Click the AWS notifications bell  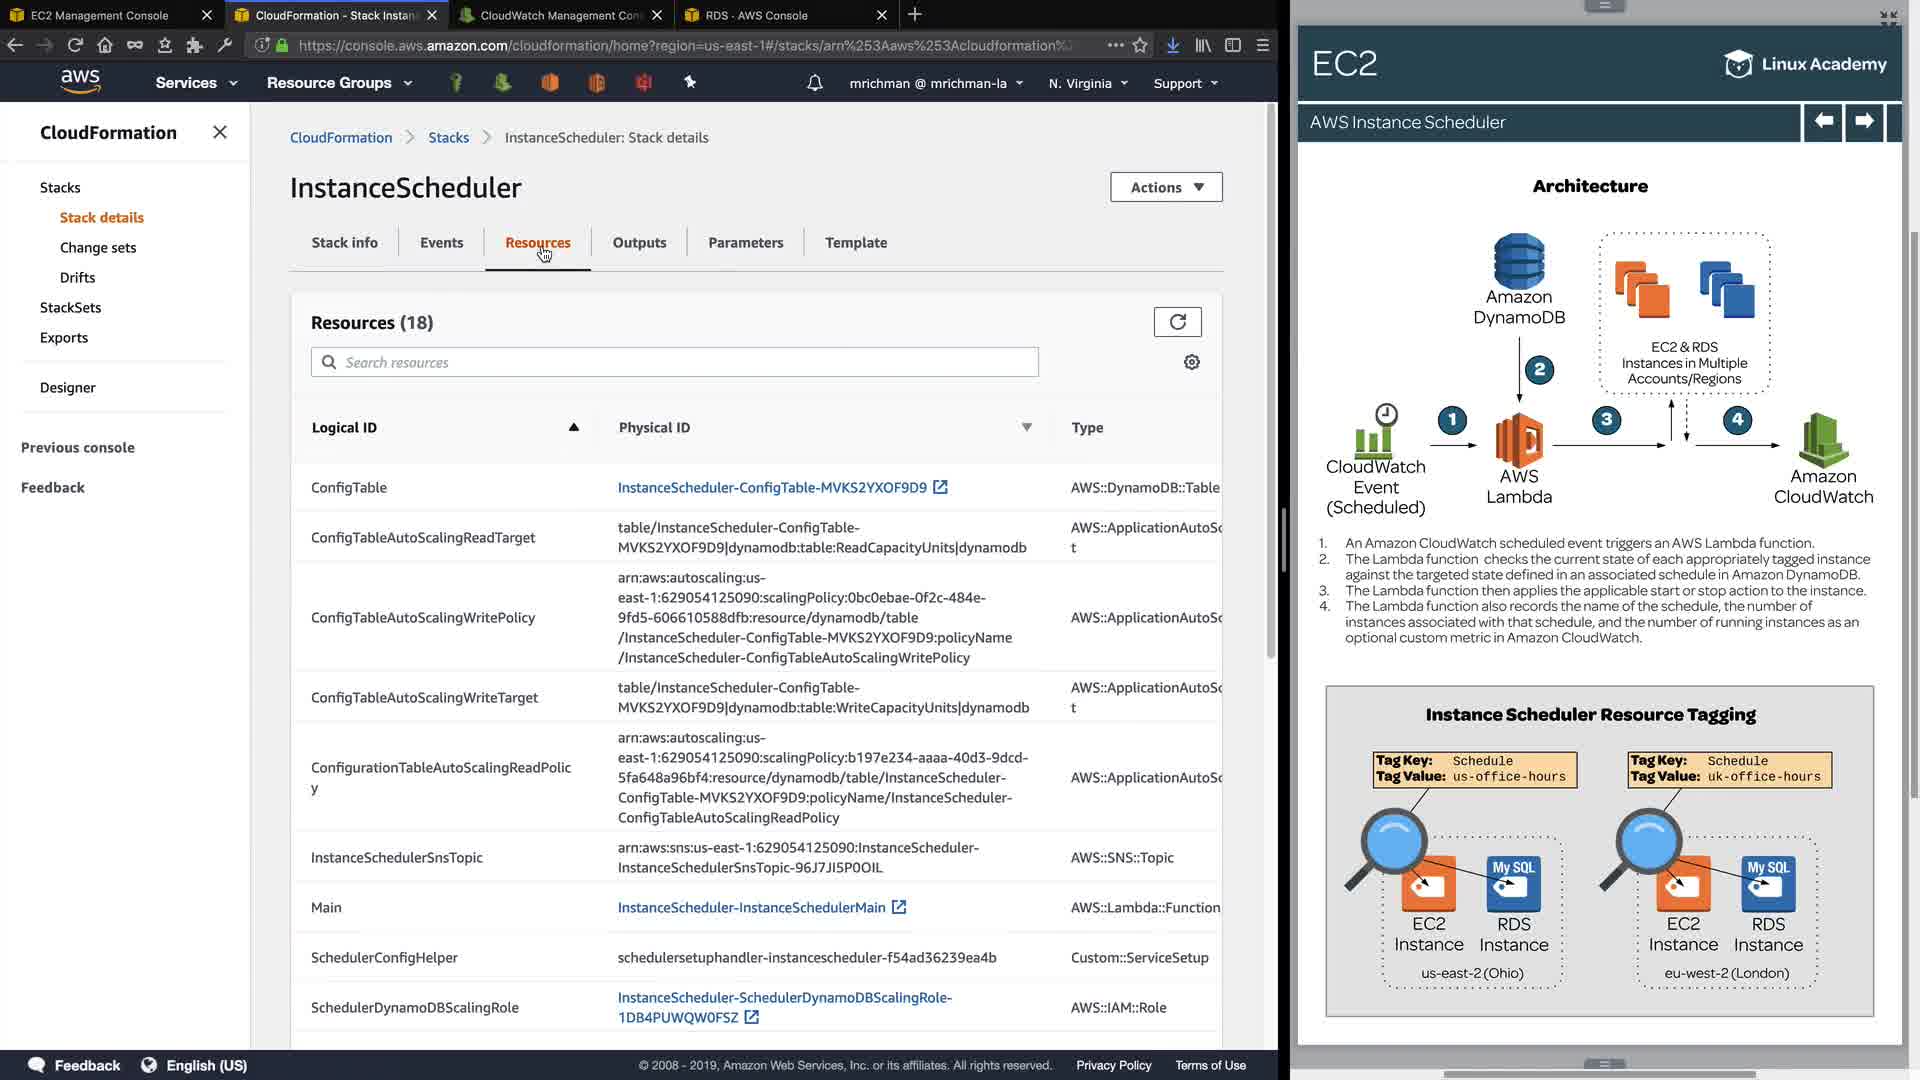click(x=814, y=83)
